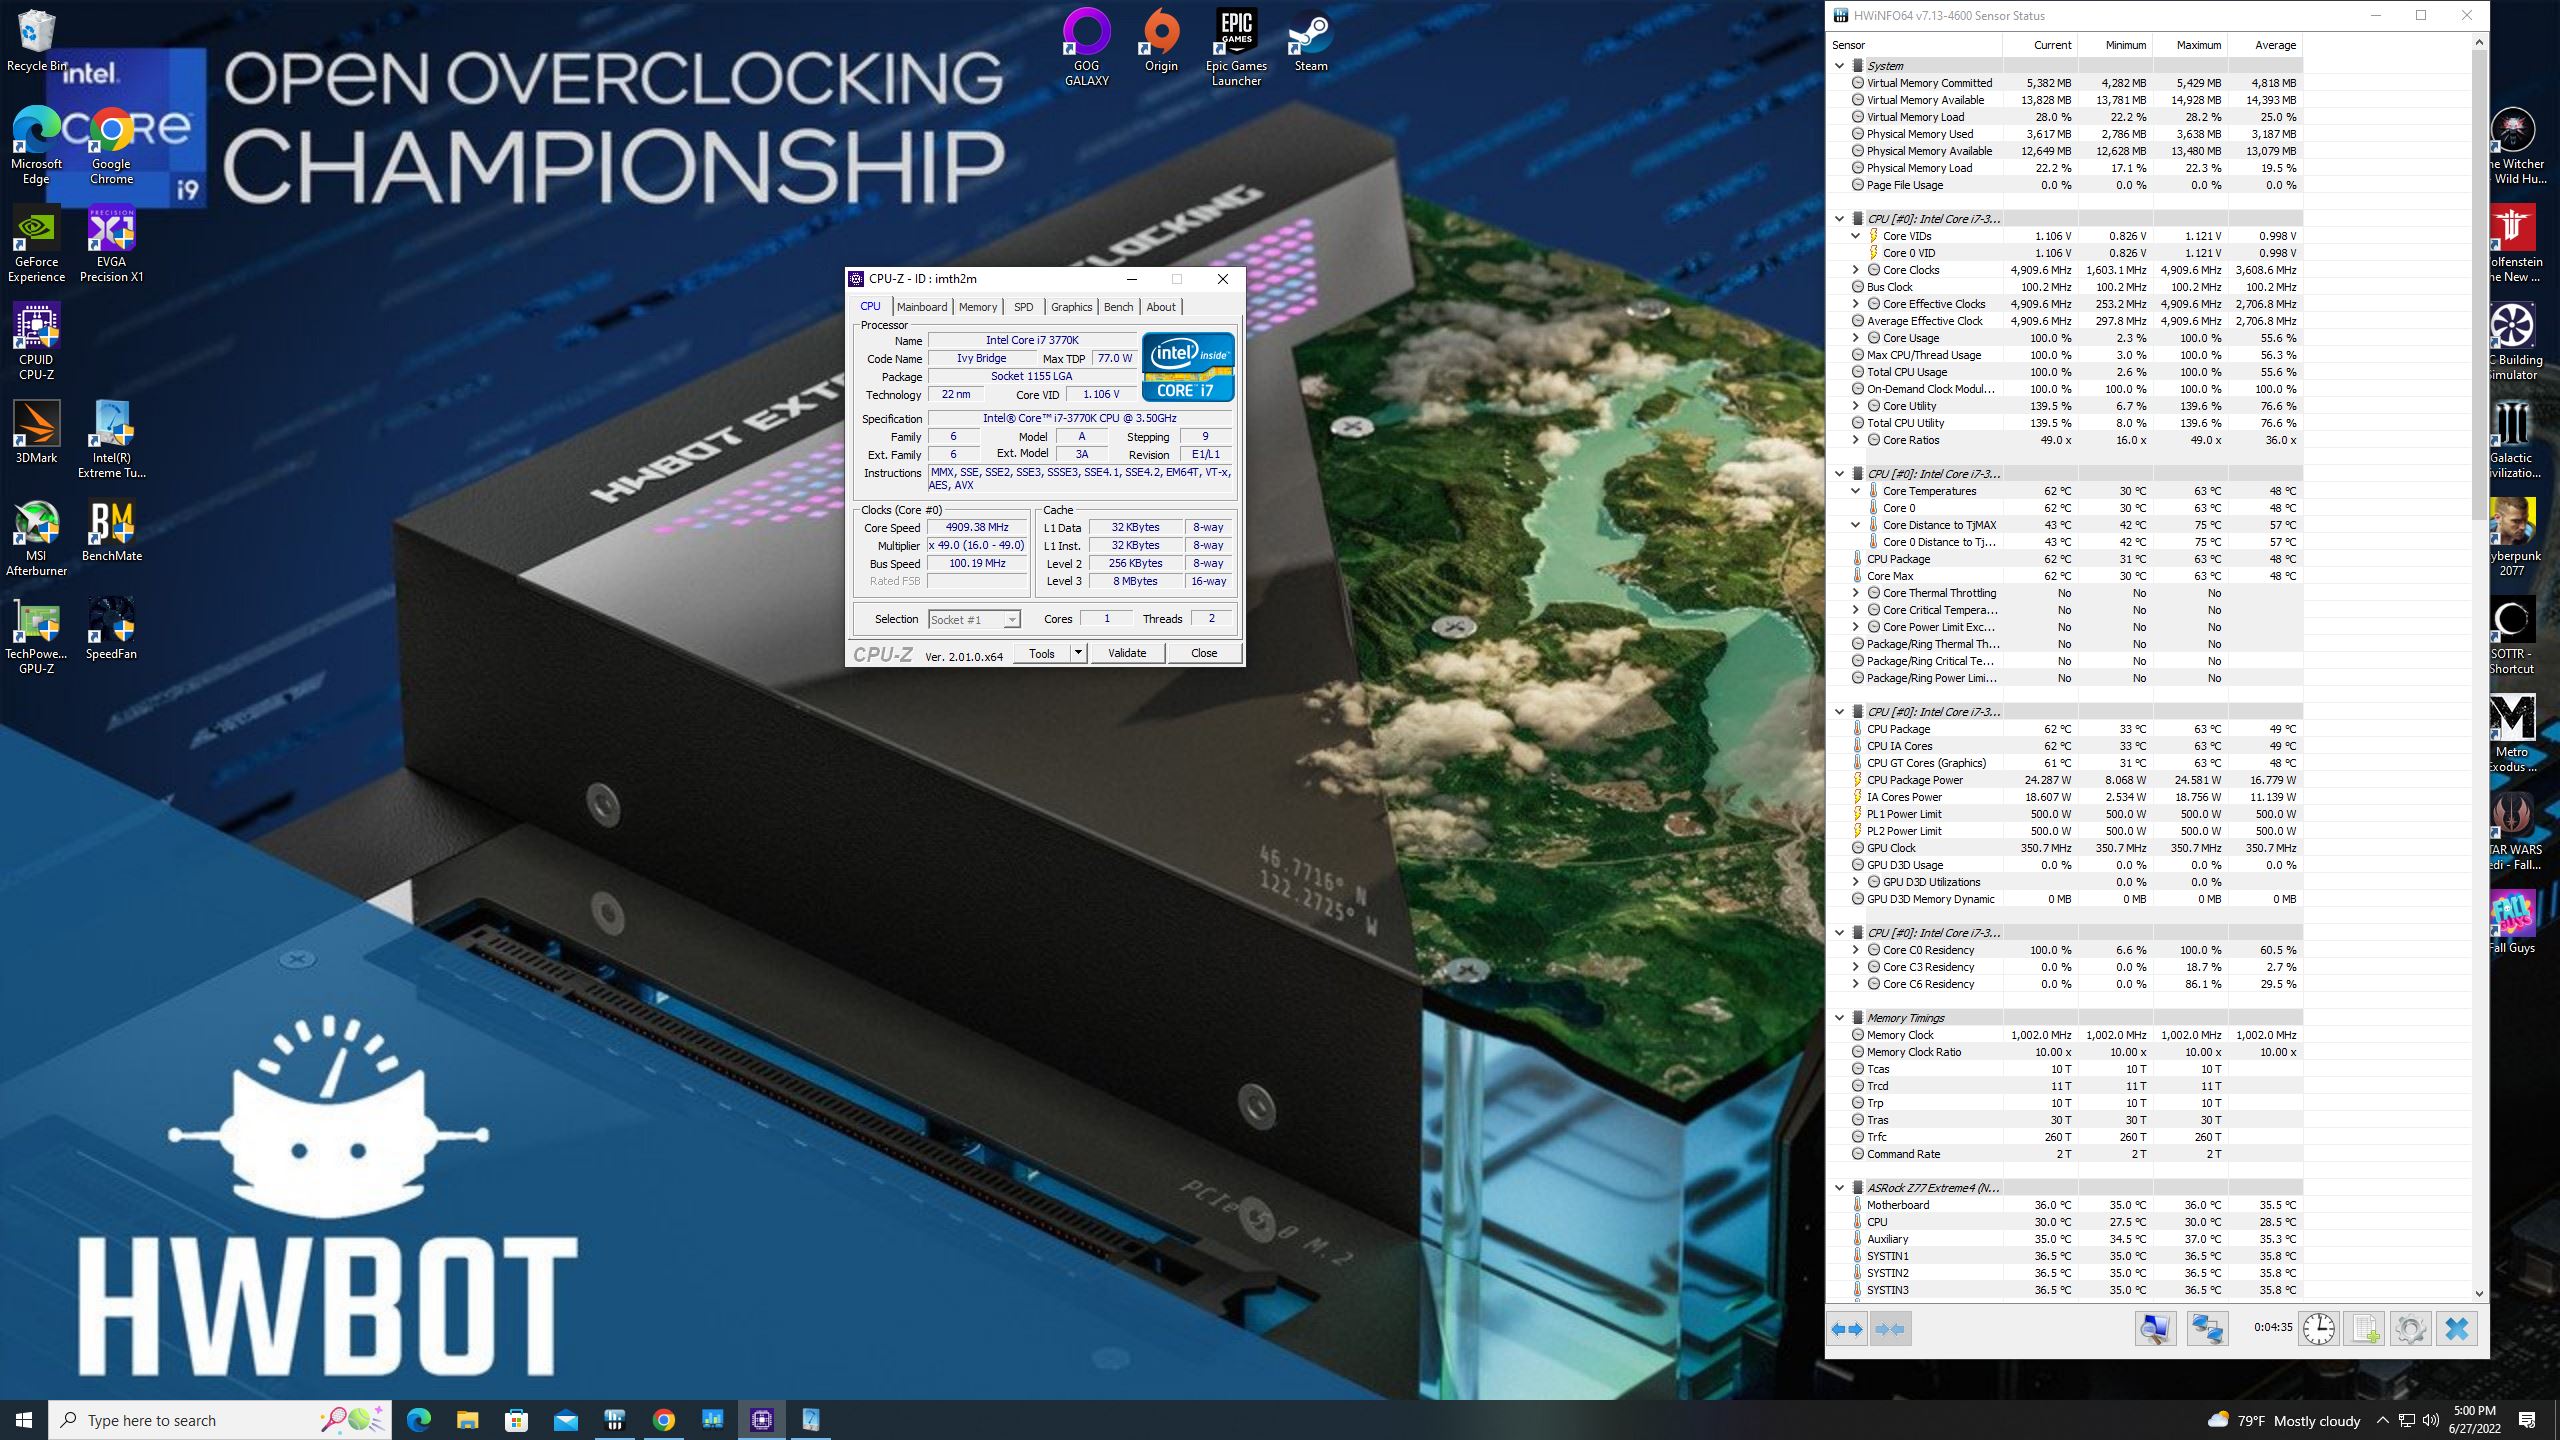This screenshot has width=2560, height=1440.
Task: Click CPU-Z Validate button
Action: point(1126,653)
